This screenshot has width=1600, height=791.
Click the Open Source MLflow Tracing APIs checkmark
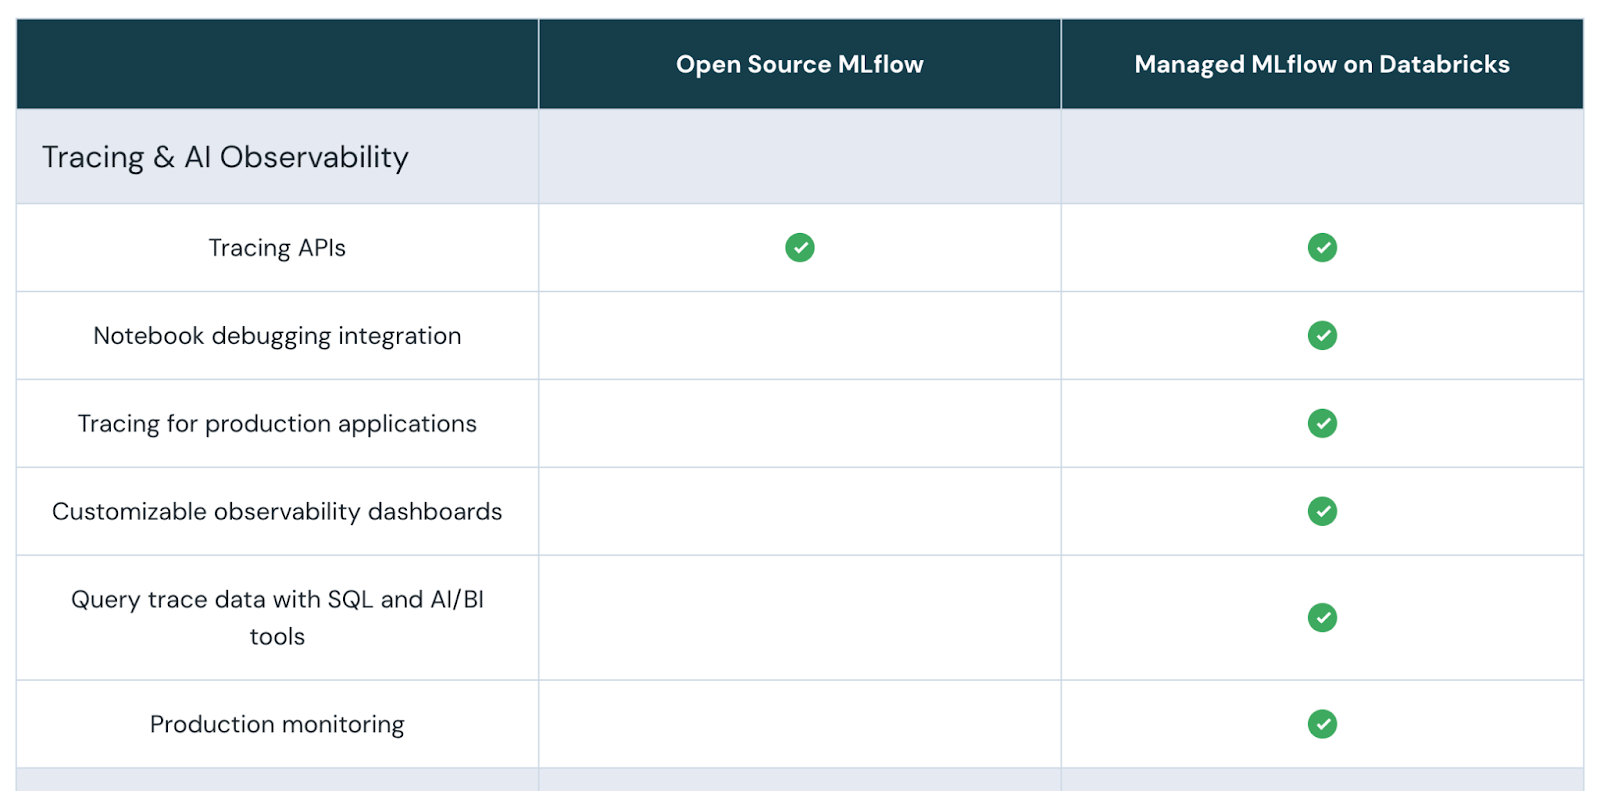799,247
